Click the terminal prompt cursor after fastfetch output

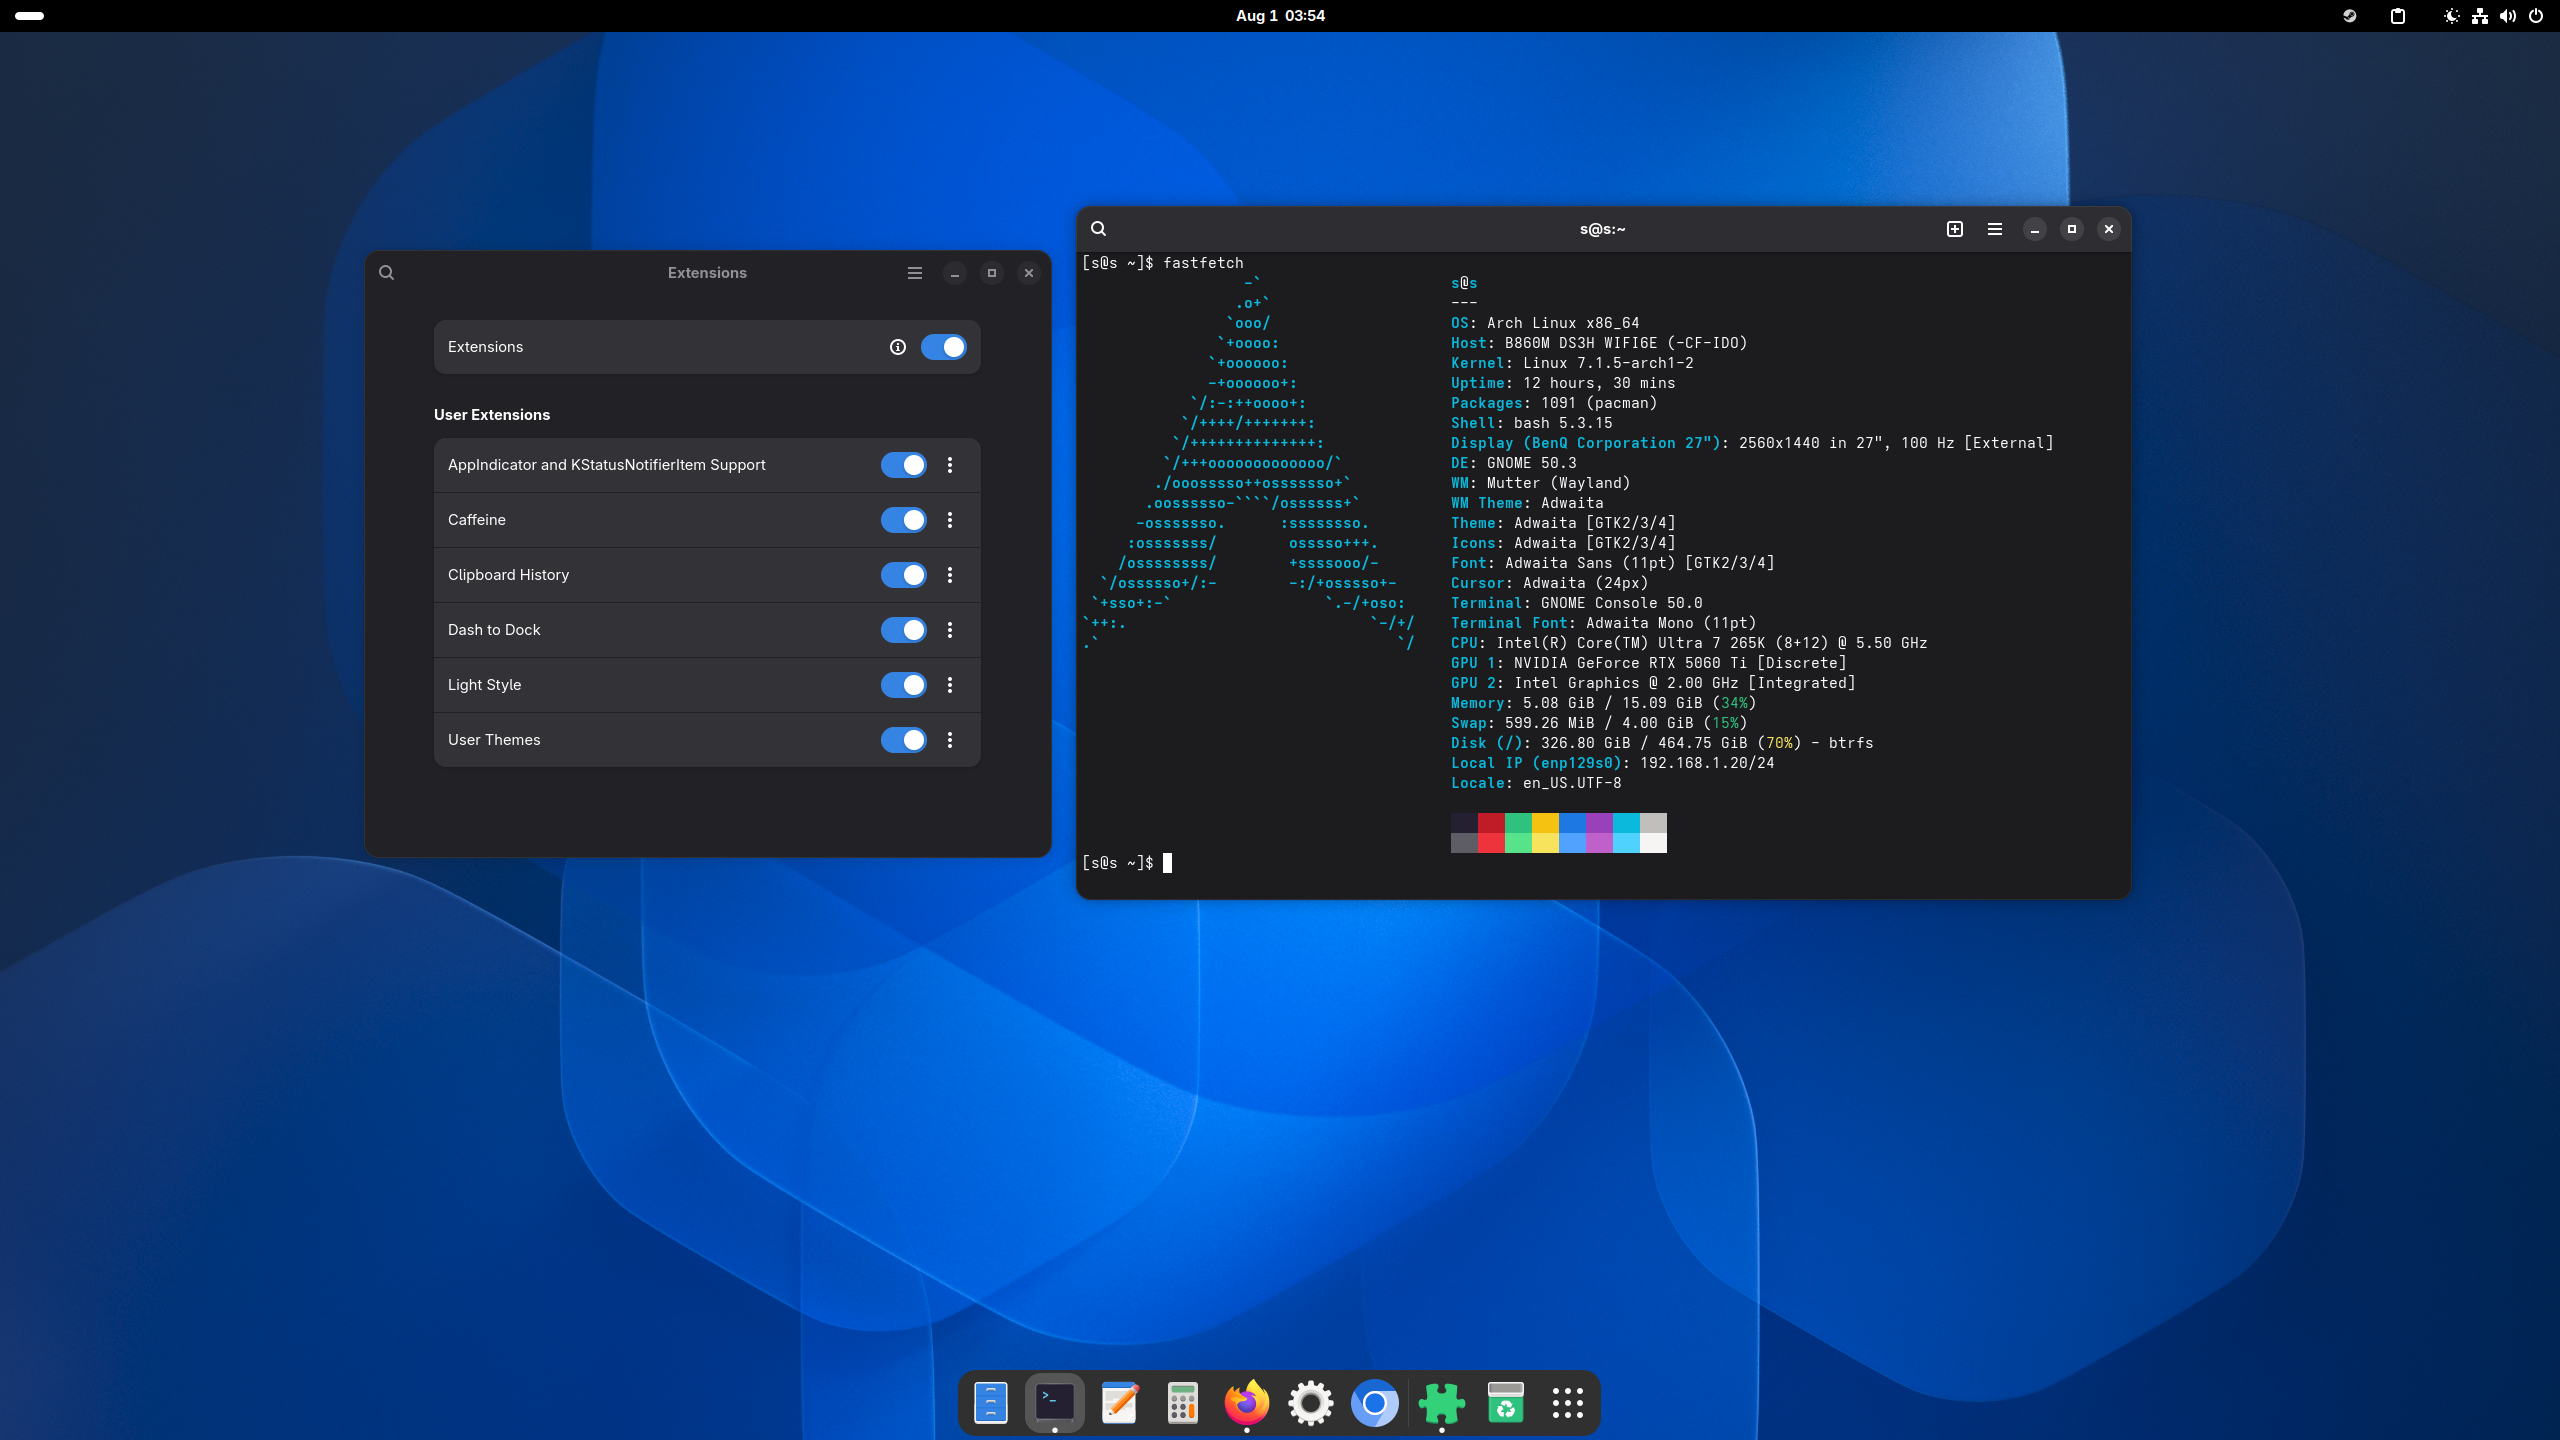(x=1167, y=863)
